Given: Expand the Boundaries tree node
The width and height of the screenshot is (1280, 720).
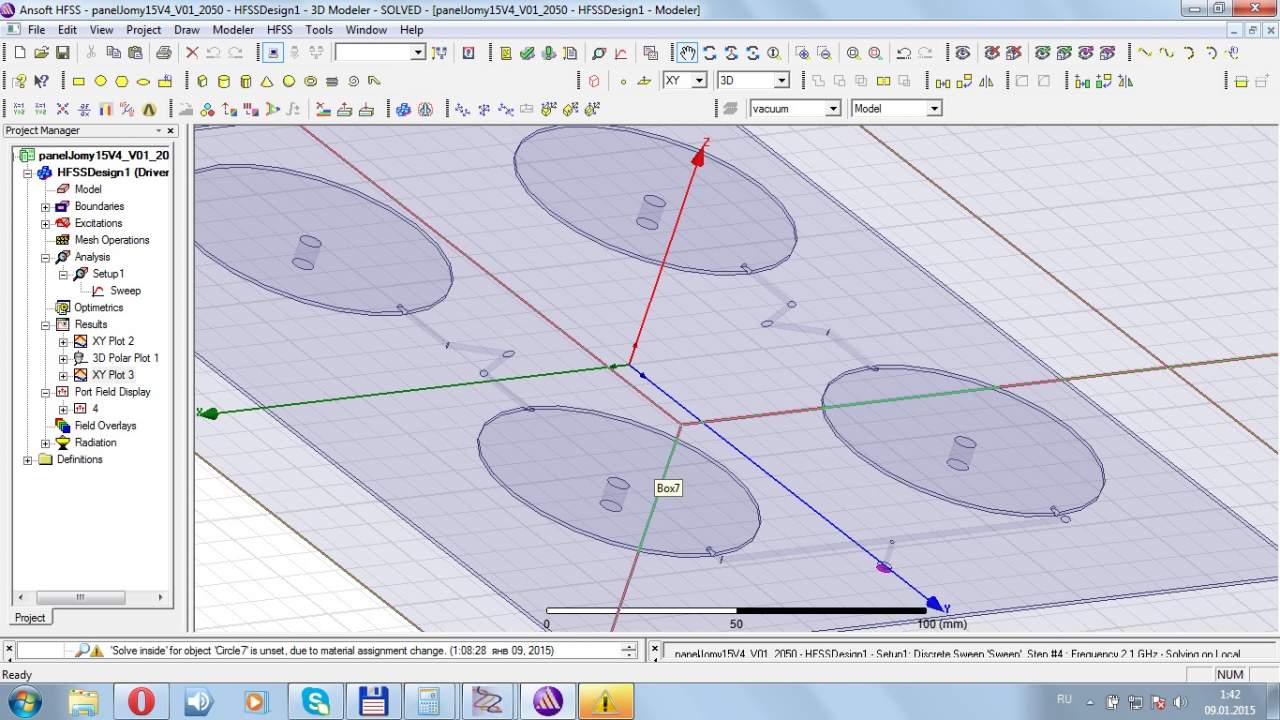Looking at the screenshot, I should click(45, 207).
